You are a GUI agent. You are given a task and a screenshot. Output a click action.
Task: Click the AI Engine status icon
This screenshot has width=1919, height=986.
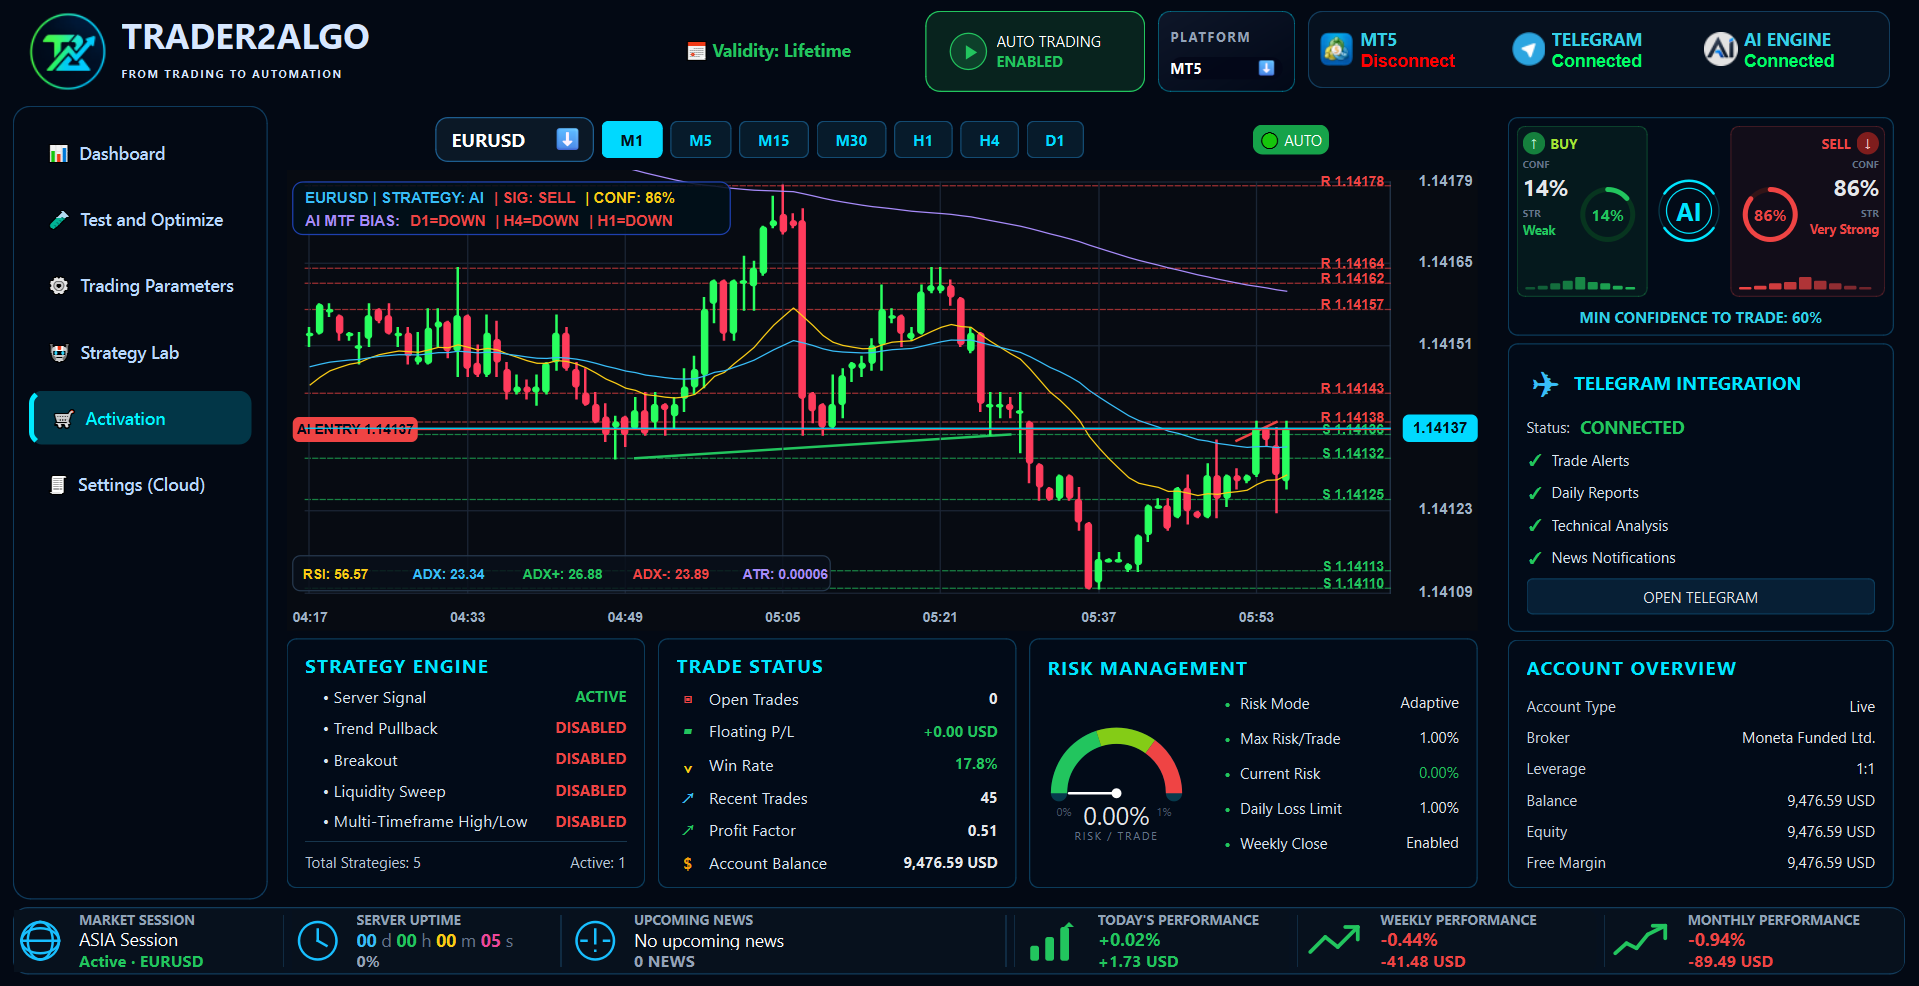point(1720,49)
